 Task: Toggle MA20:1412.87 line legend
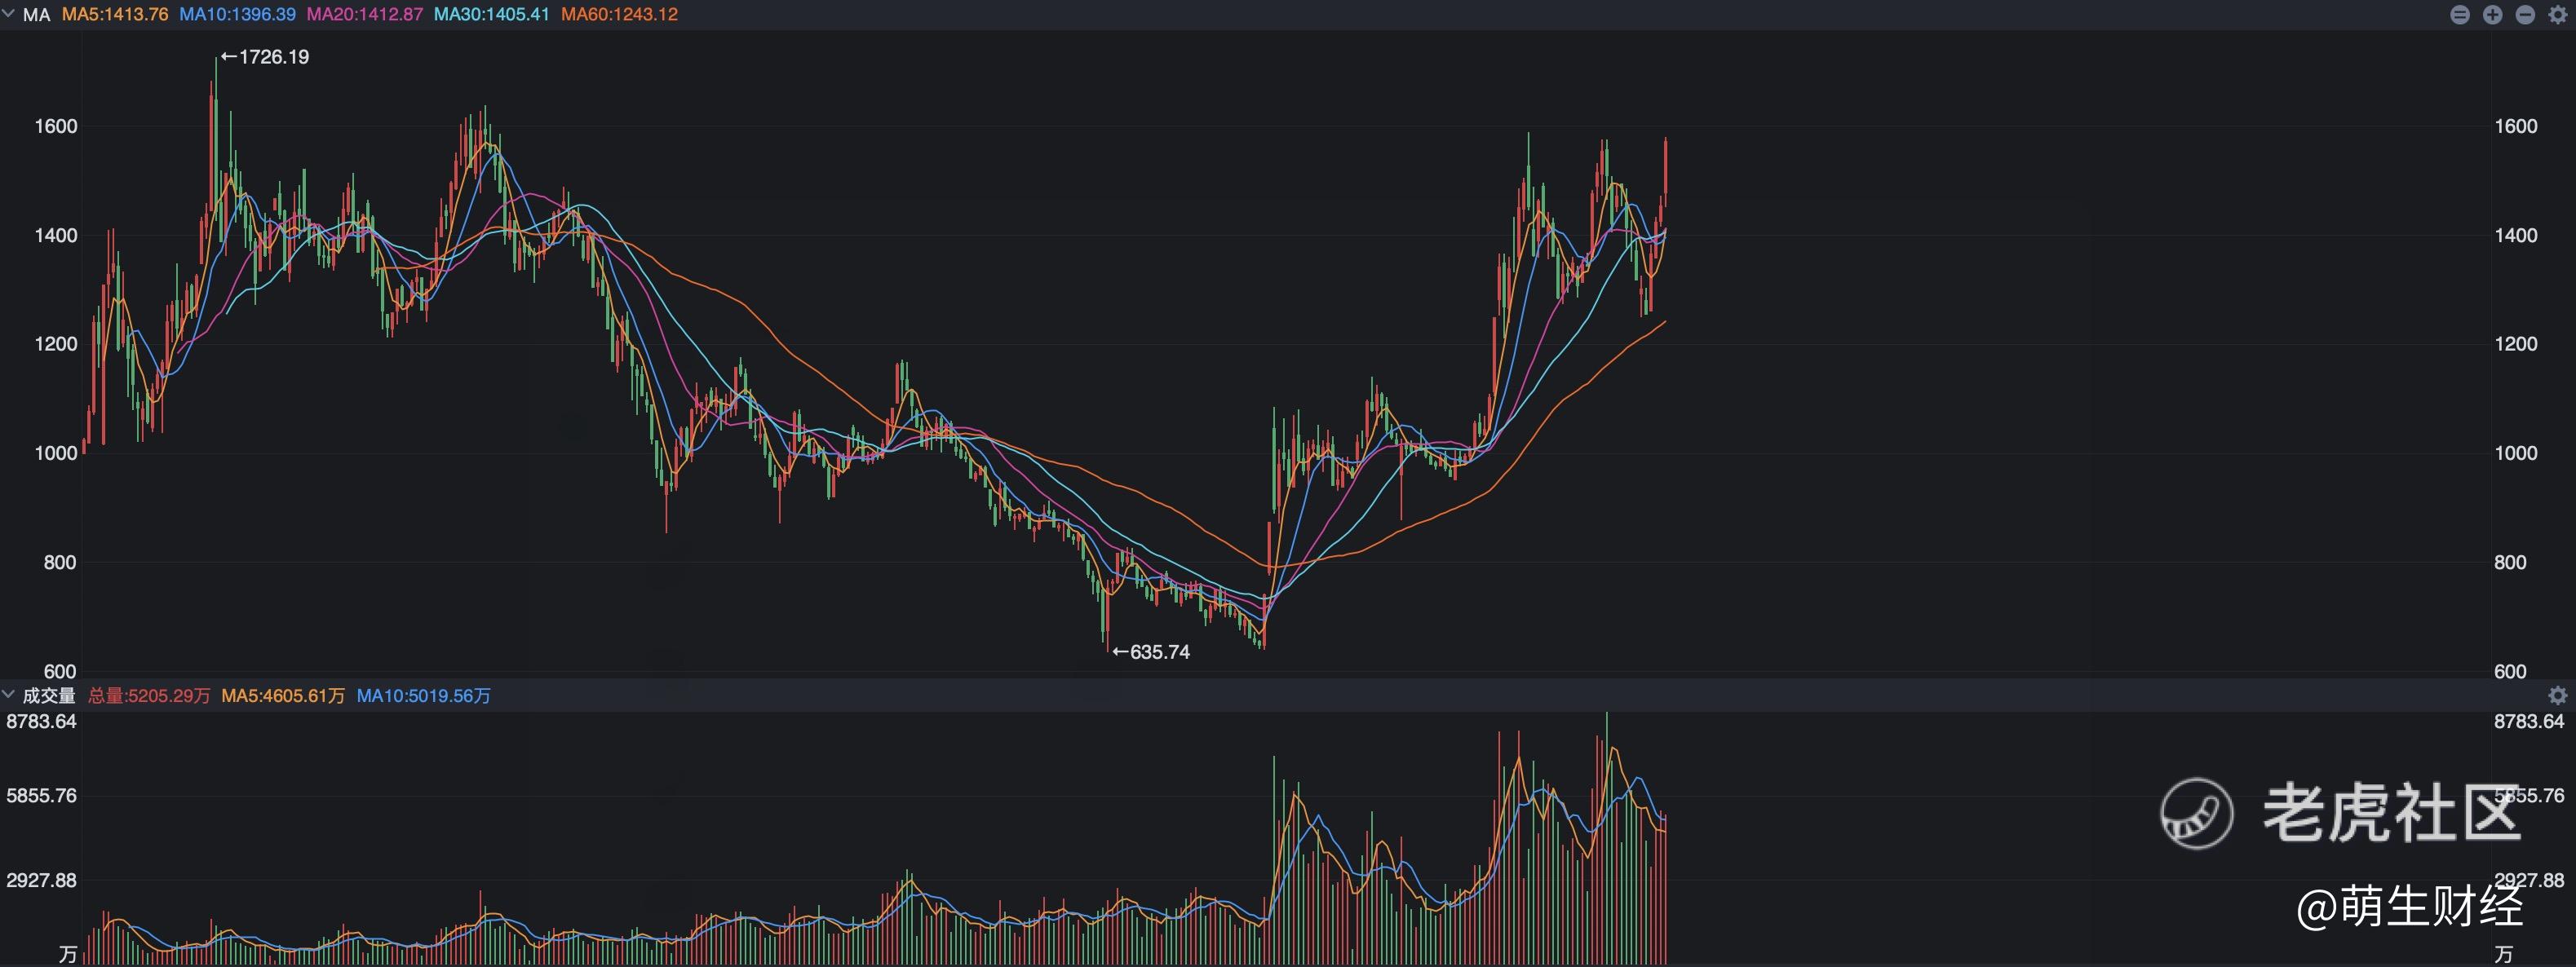click(365, 15)
